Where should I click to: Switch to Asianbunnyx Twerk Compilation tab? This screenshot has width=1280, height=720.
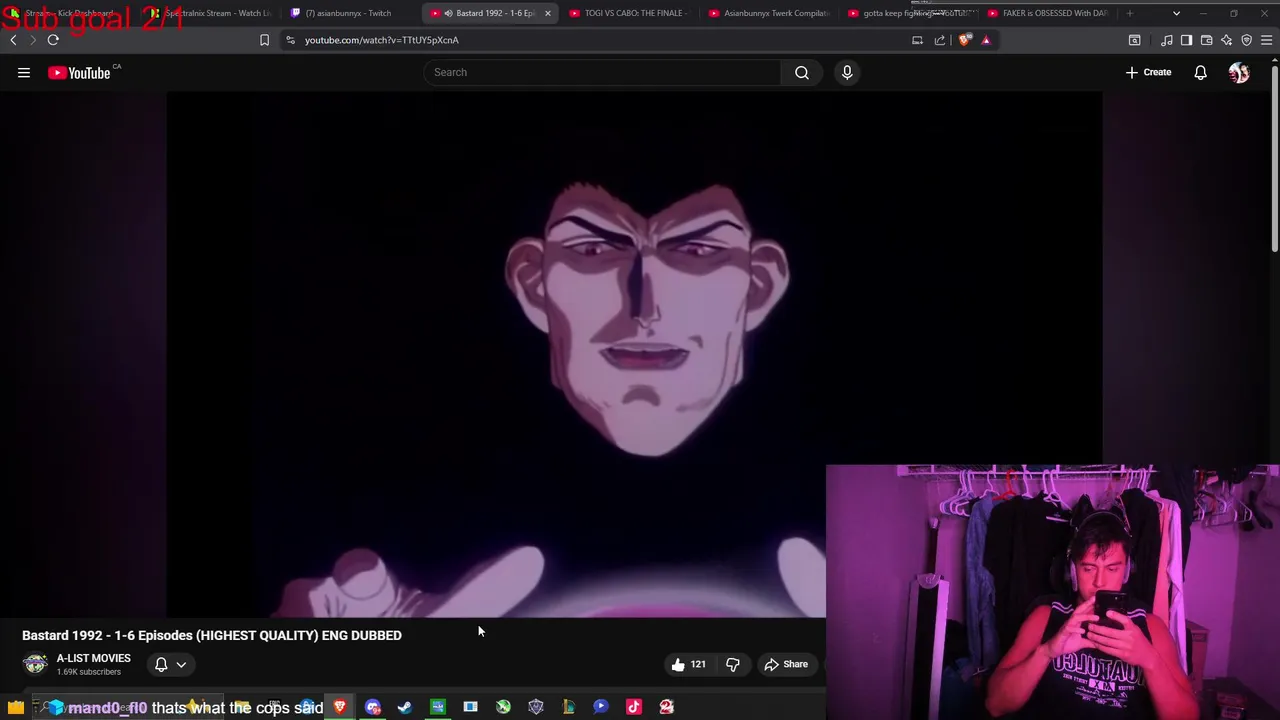pos(767,13)
